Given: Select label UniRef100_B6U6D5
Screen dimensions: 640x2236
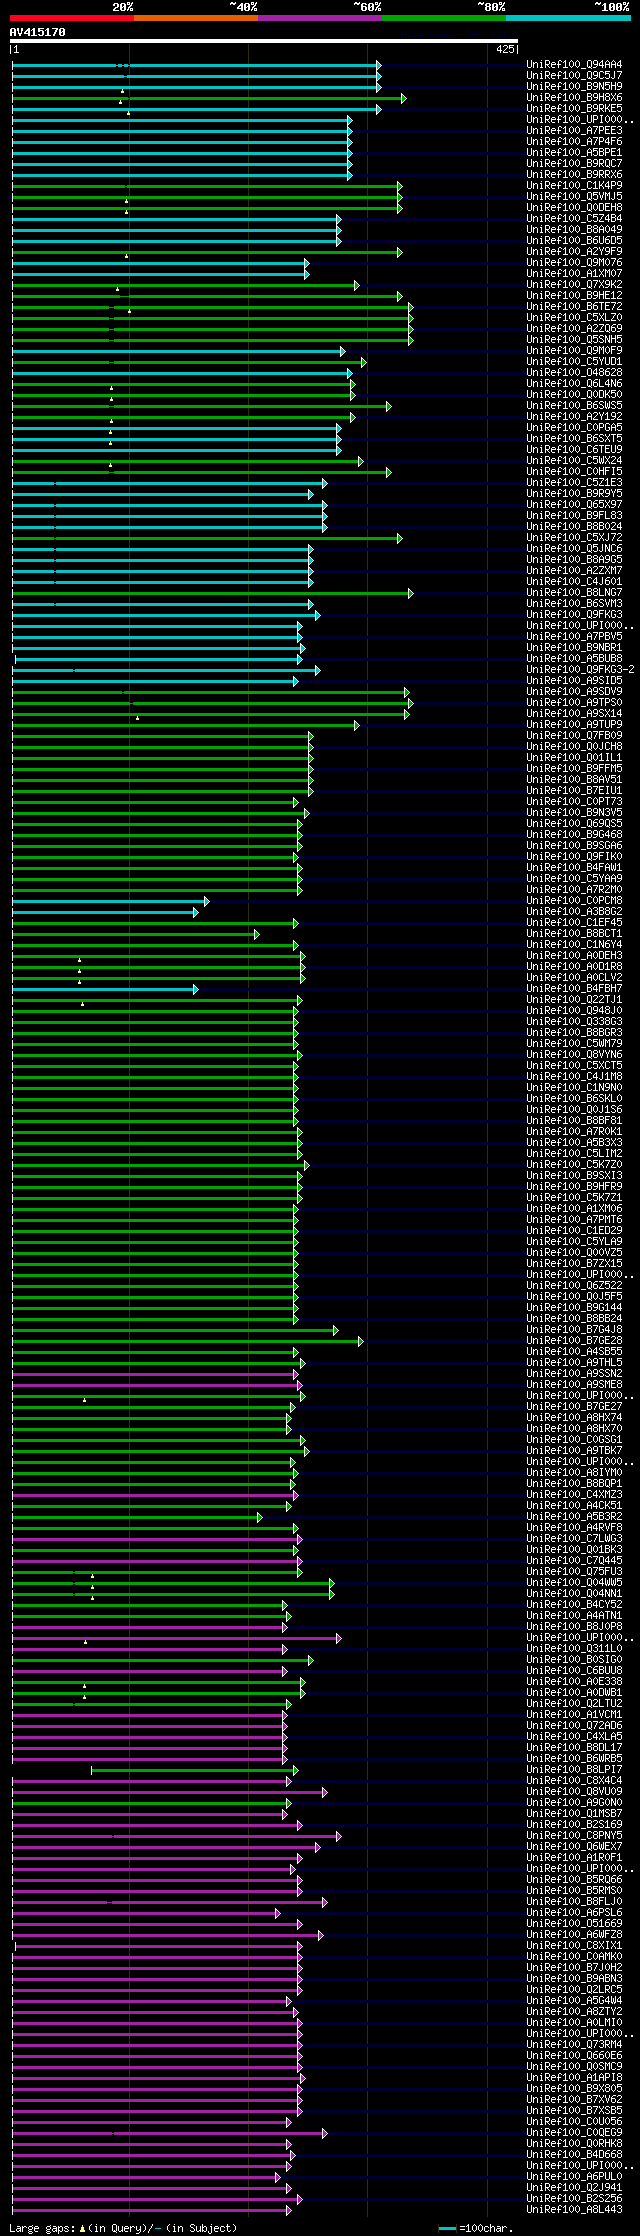Looking at the screenshot, I should (x=574, y=241).
